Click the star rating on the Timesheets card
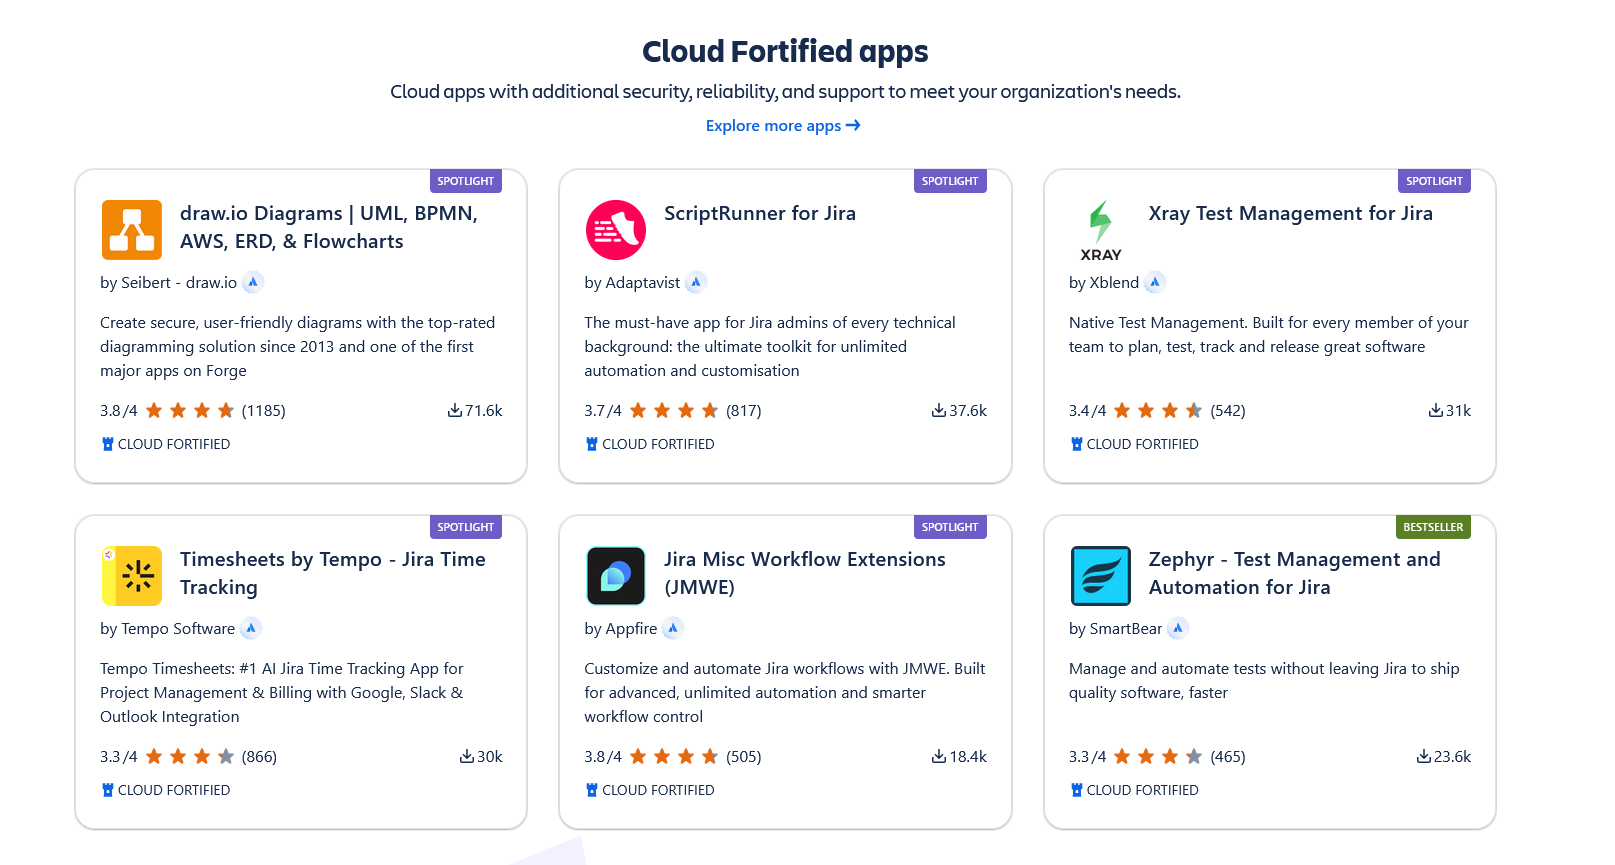Image resolution: width=1615 pixels, height=865 pixels. pos(190,757)
